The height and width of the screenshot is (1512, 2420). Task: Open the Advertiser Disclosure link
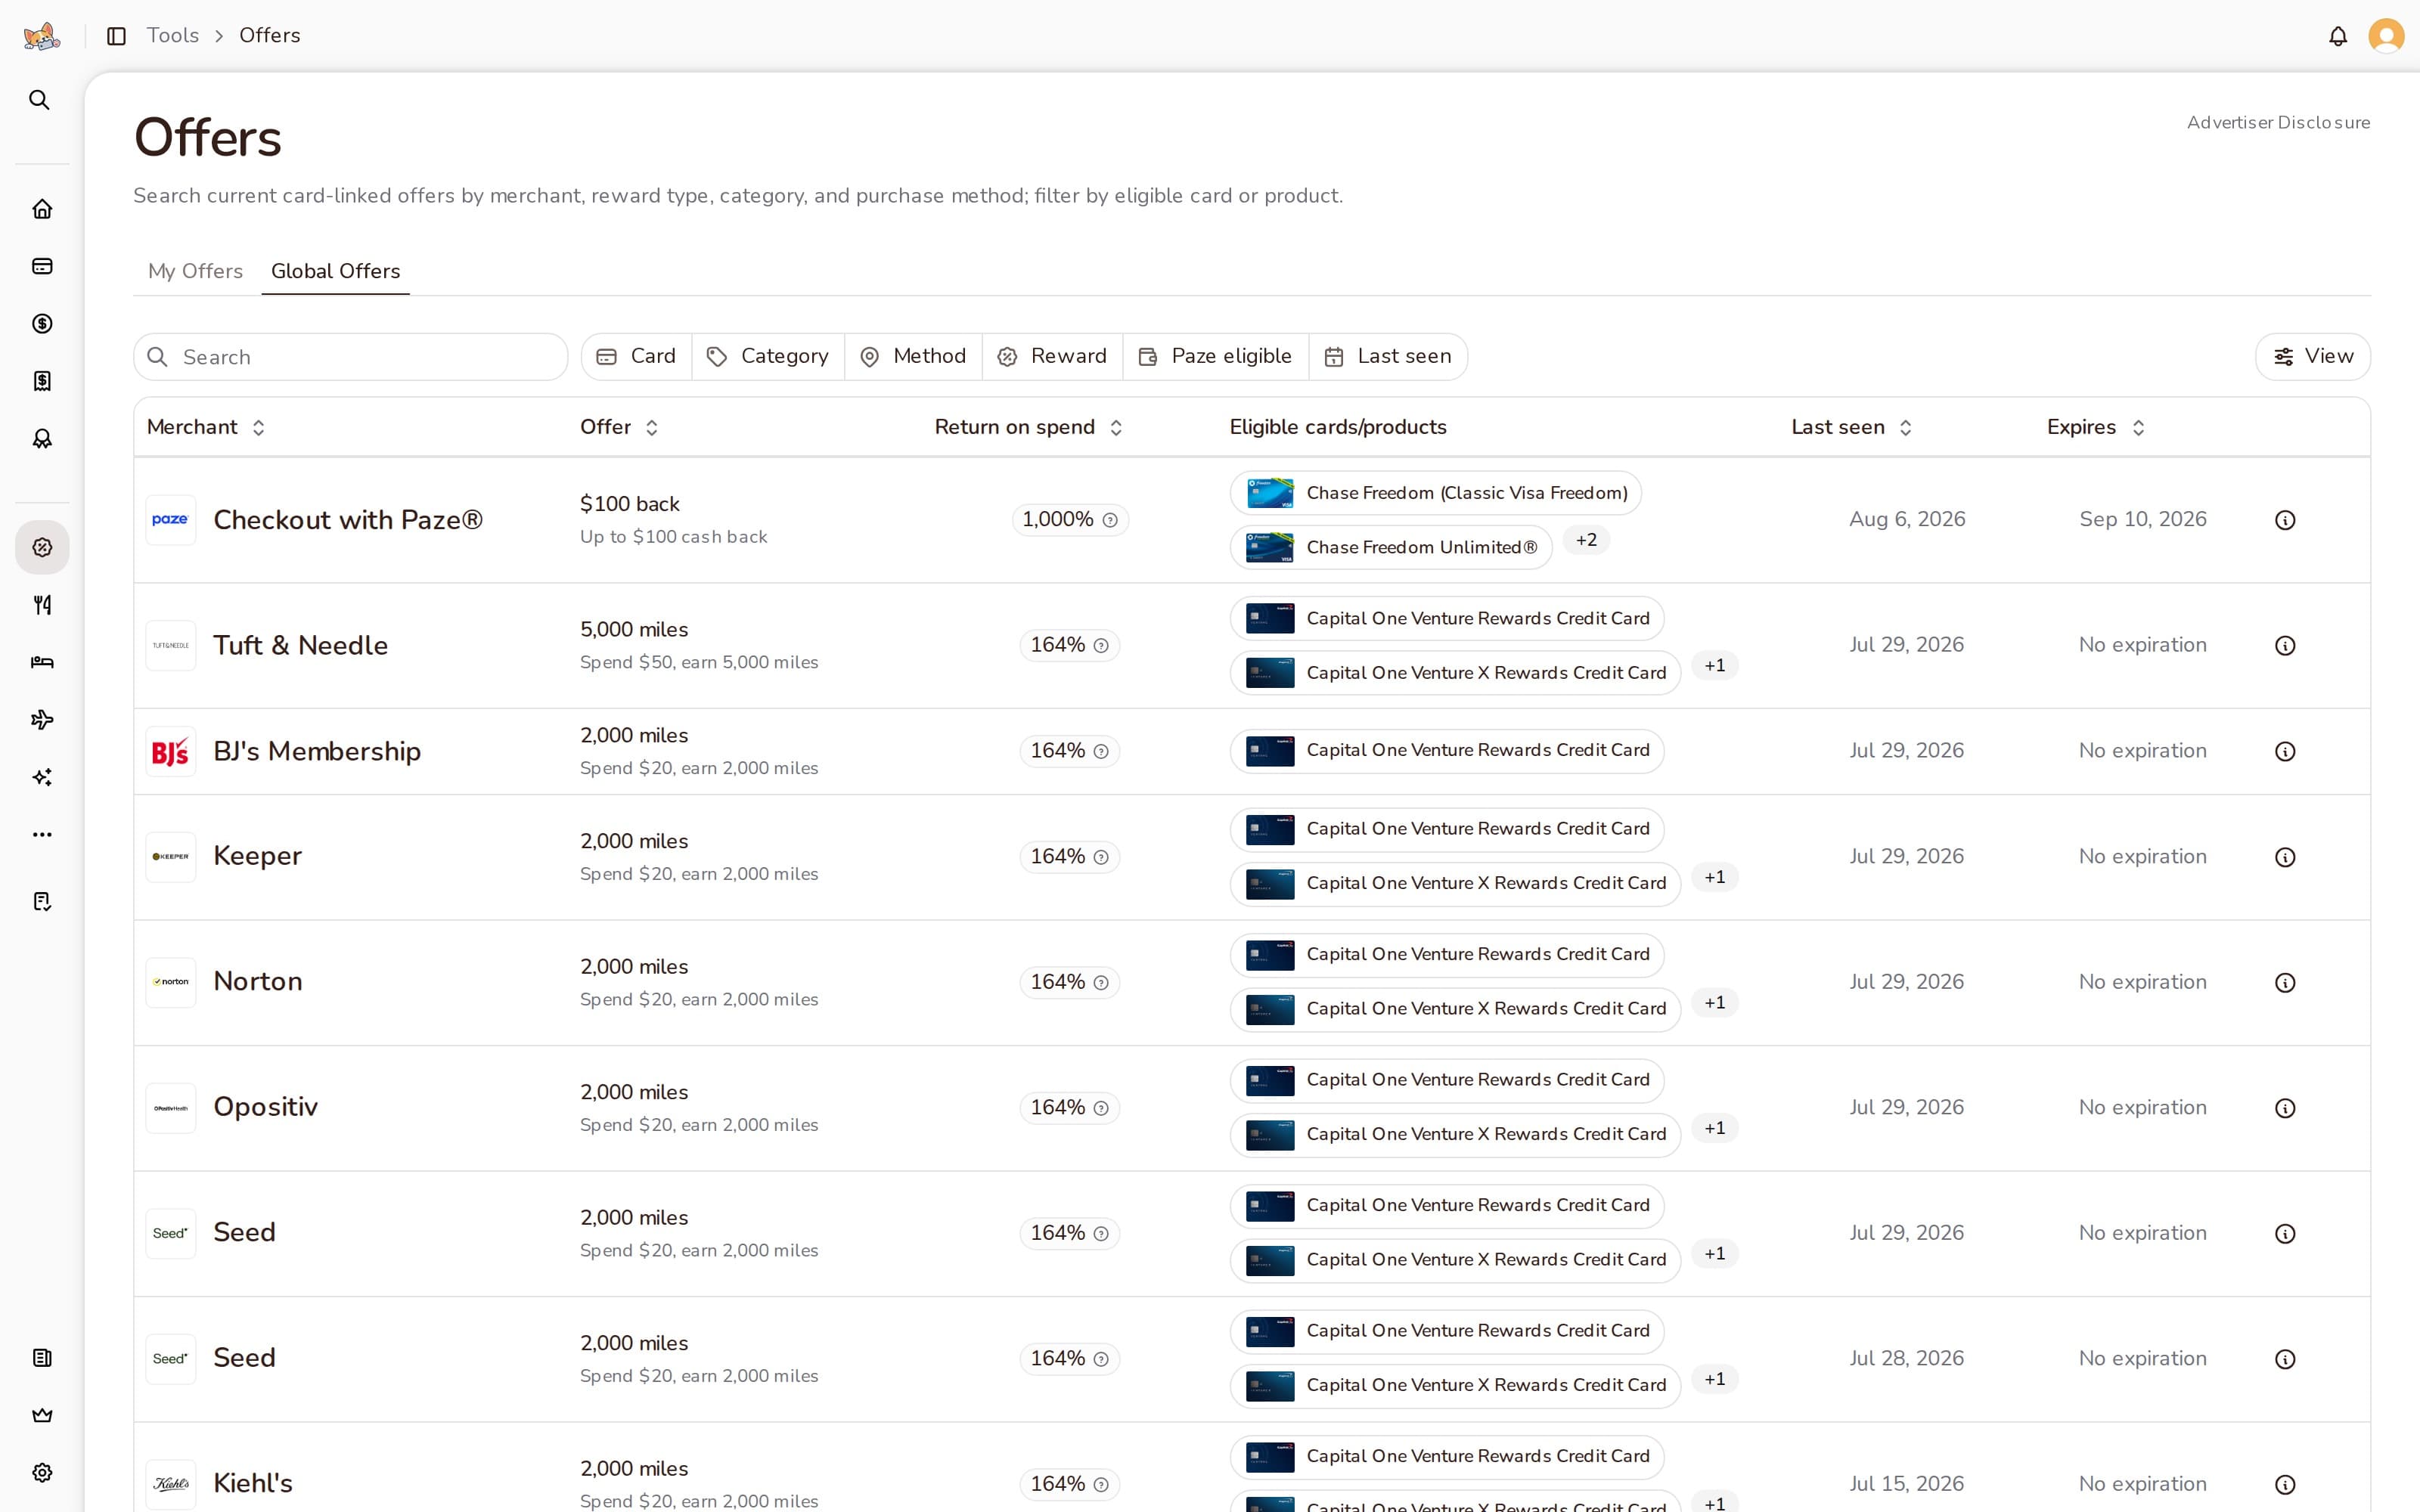2278,123
